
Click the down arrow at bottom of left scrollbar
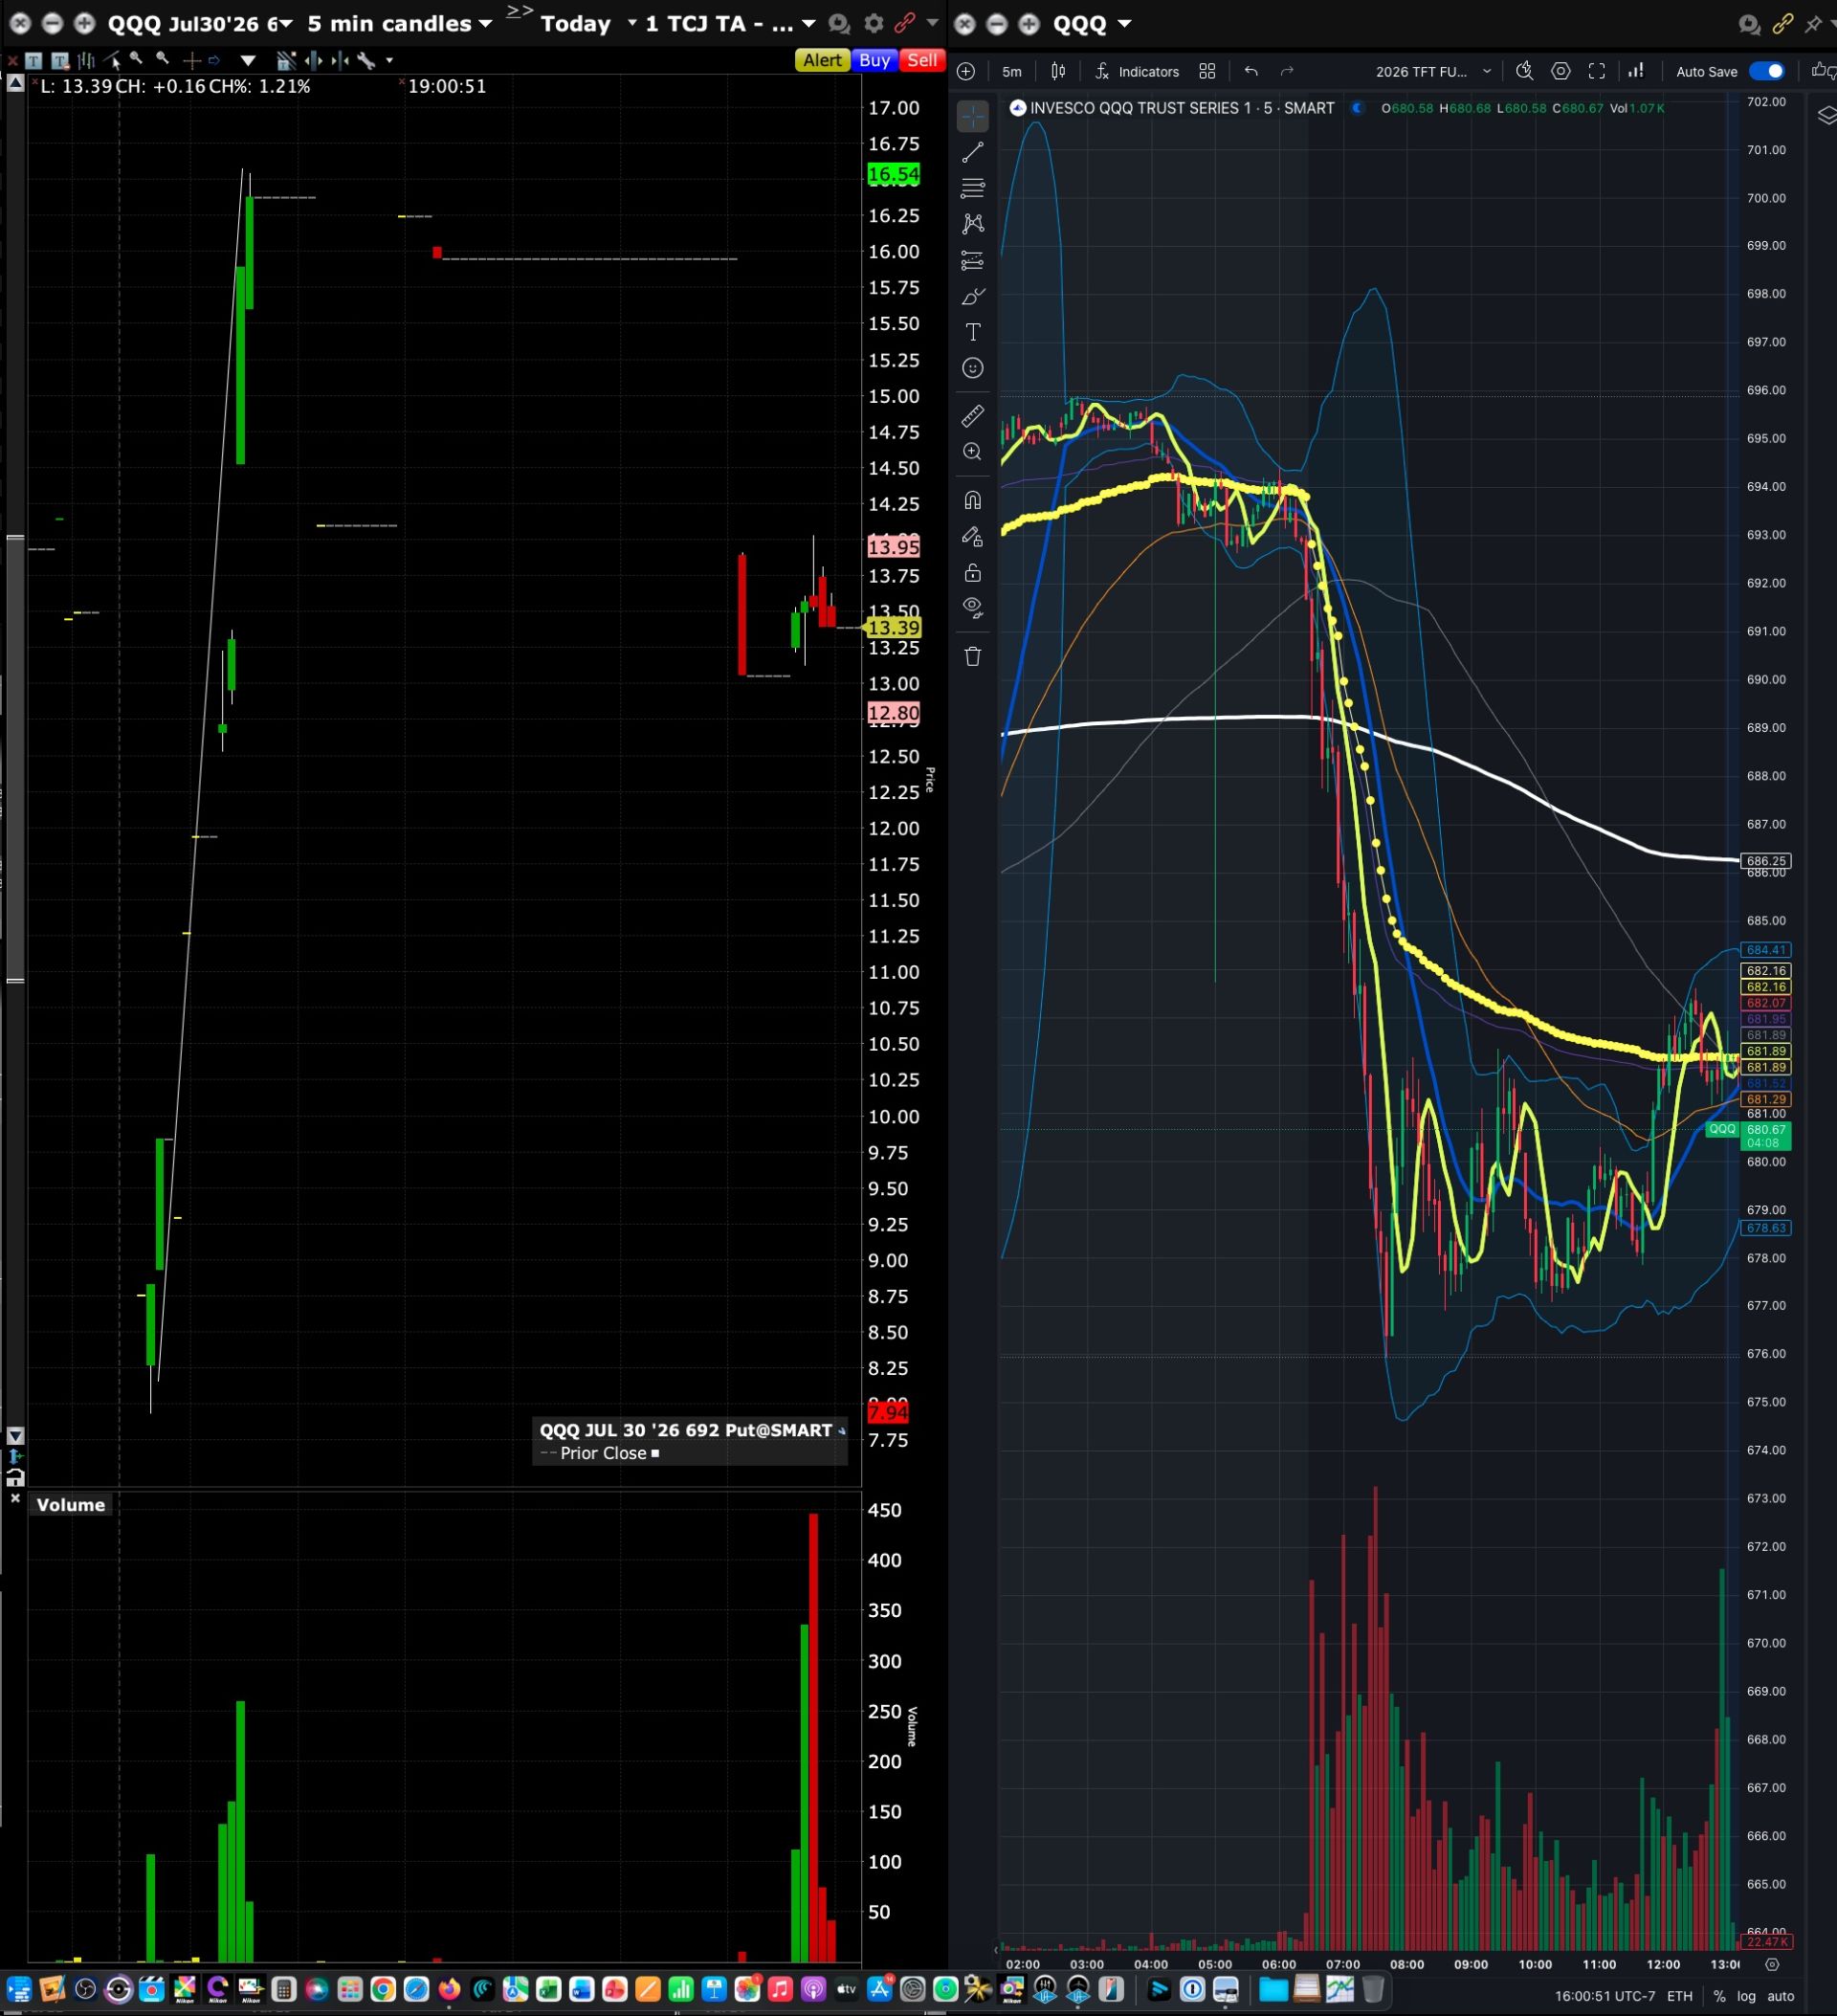(15, 1435)
